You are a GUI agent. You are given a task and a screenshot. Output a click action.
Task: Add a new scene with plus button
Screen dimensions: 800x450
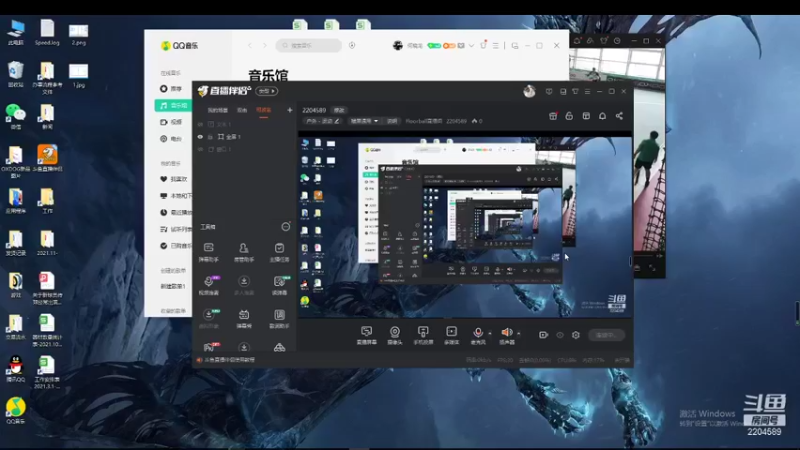coord(289,110)
